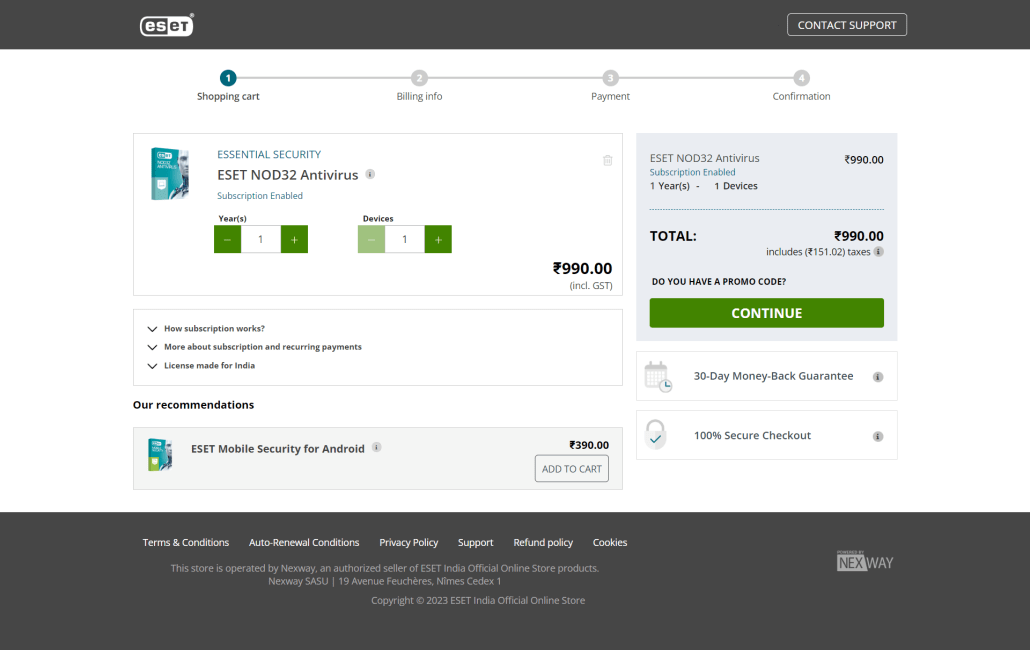Viewport: 1030px width, 650px height.
Task: Go to step 4 Confirmation
Action: (x=801, y=86)
